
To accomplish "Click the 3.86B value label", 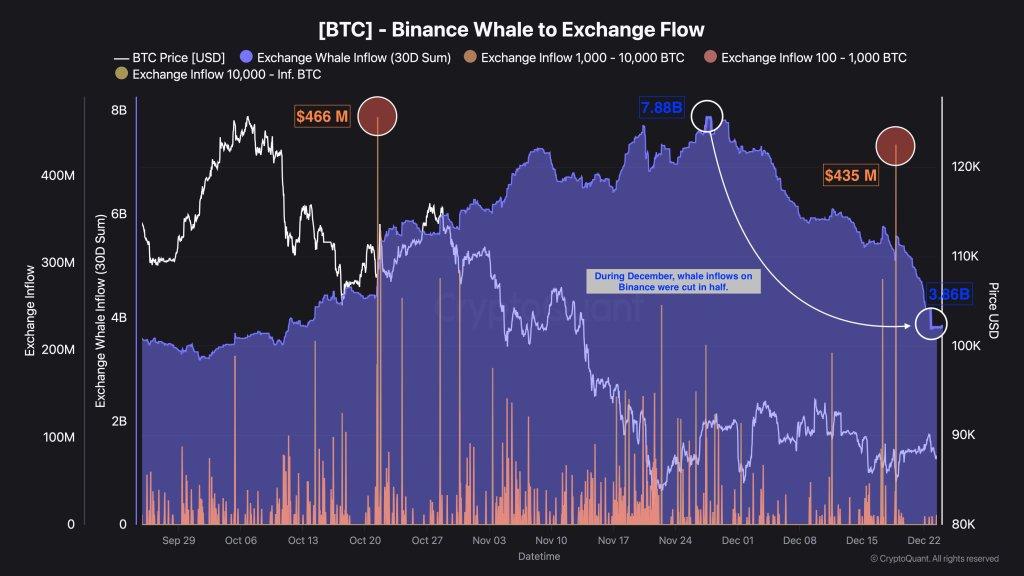I will 948,295.
